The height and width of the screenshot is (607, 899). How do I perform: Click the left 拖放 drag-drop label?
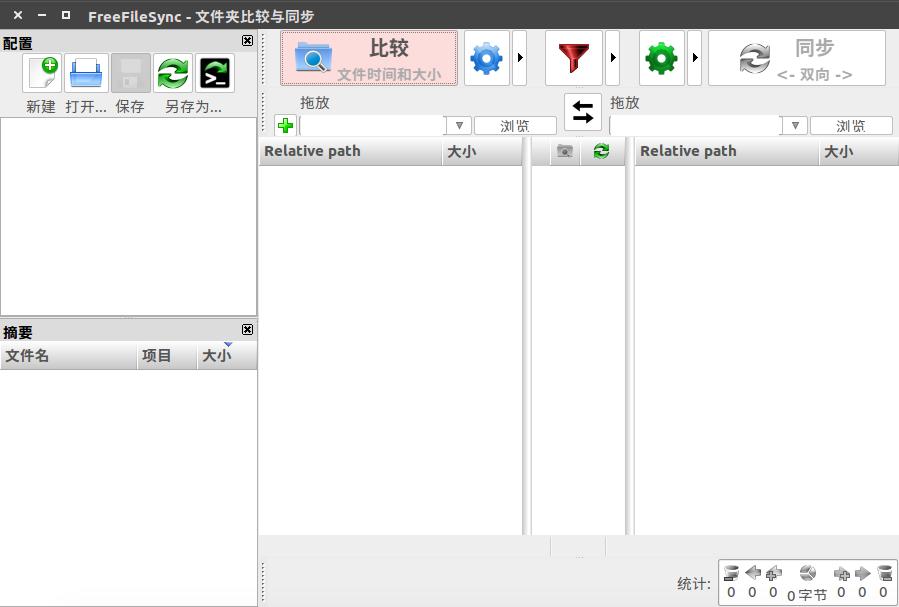[315, 103]
